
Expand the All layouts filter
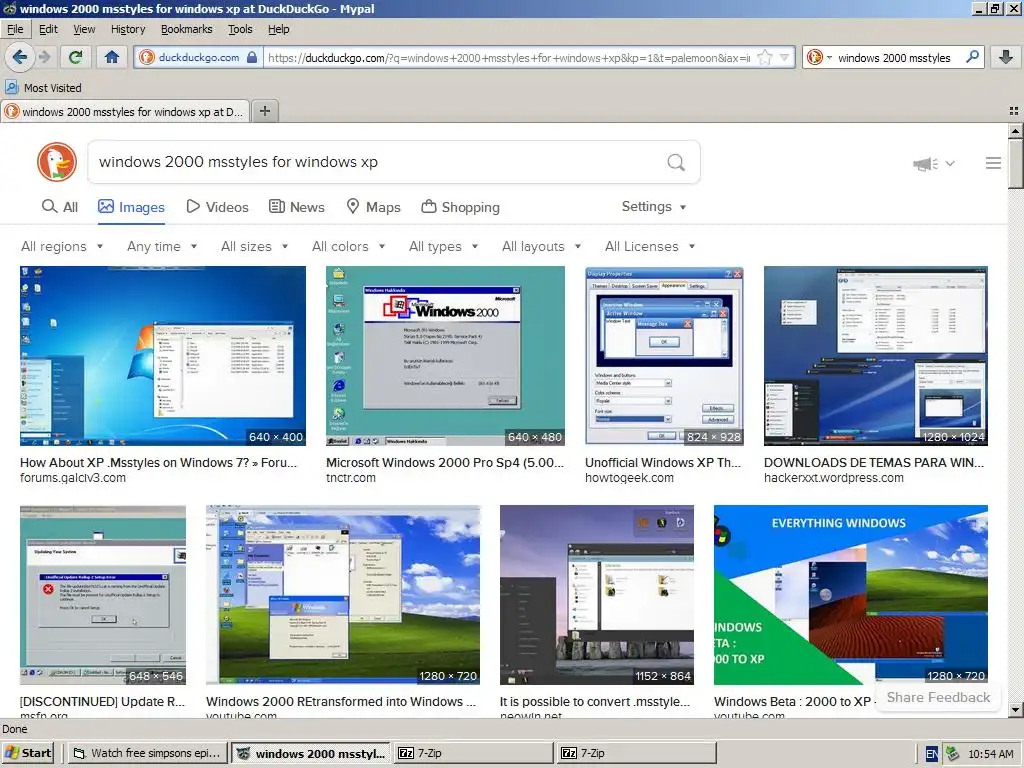(x=541, y=246)
